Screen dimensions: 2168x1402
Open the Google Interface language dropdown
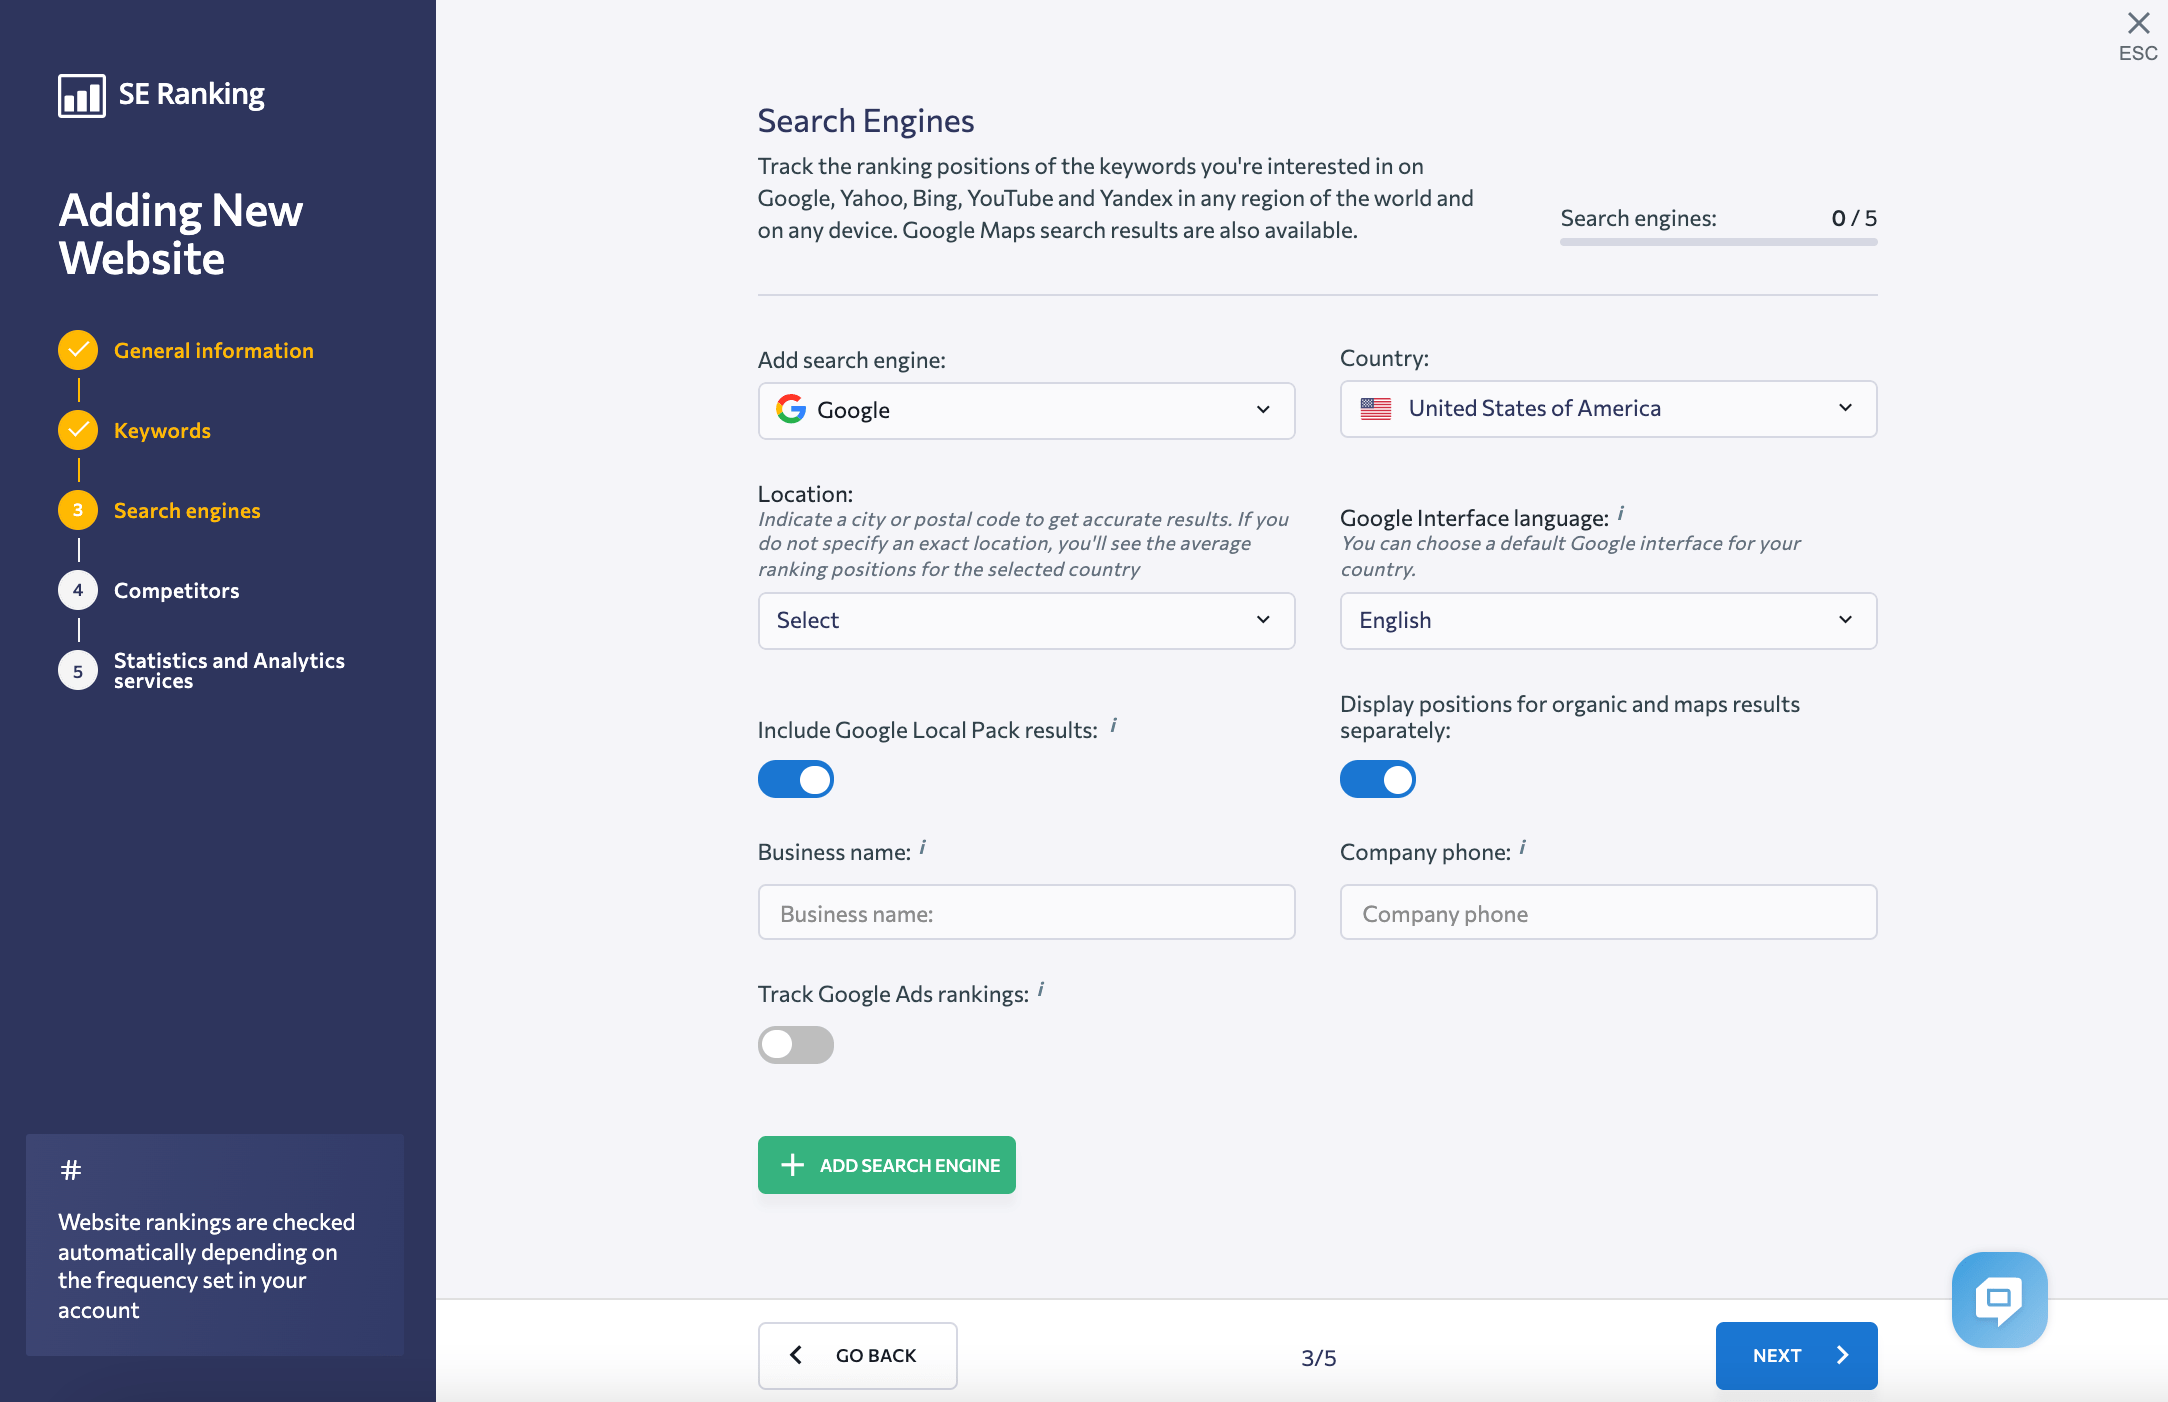tap(1608, 620)
